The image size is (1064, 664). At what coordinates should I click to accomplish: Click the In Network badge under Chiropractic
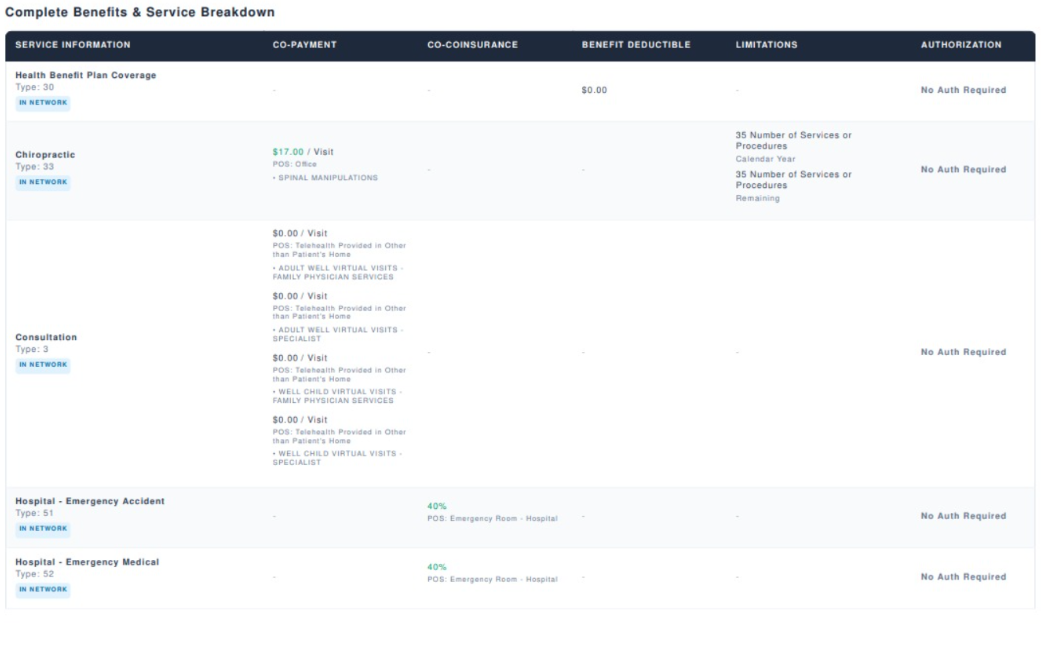[43, 182]
